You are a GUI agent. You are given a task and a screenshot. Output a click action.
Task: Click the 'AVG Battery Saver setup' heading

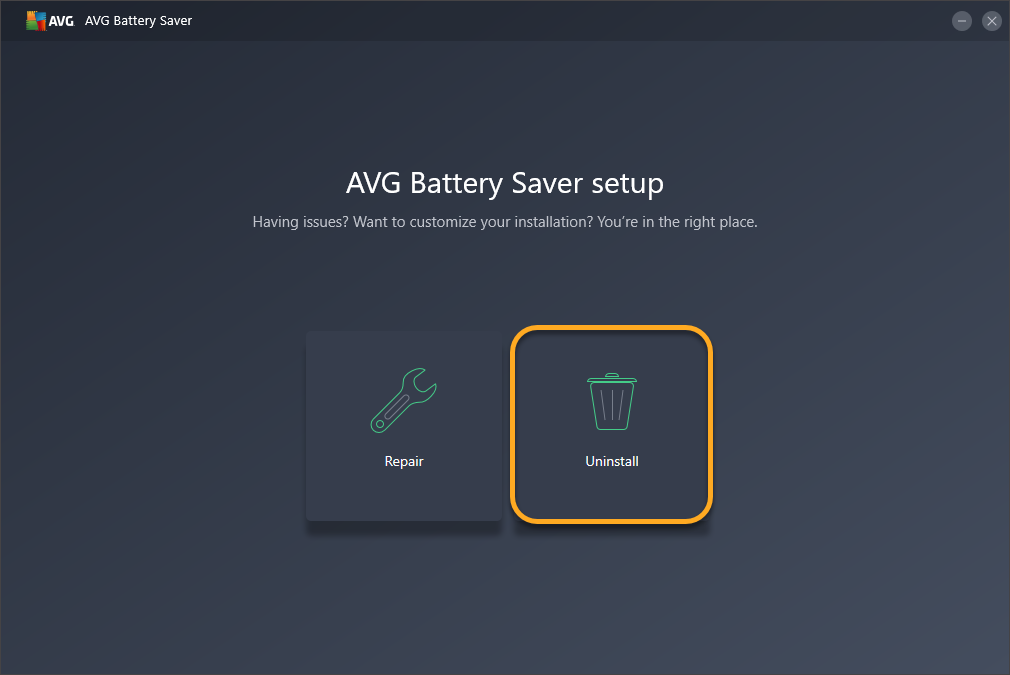[505, 184]
